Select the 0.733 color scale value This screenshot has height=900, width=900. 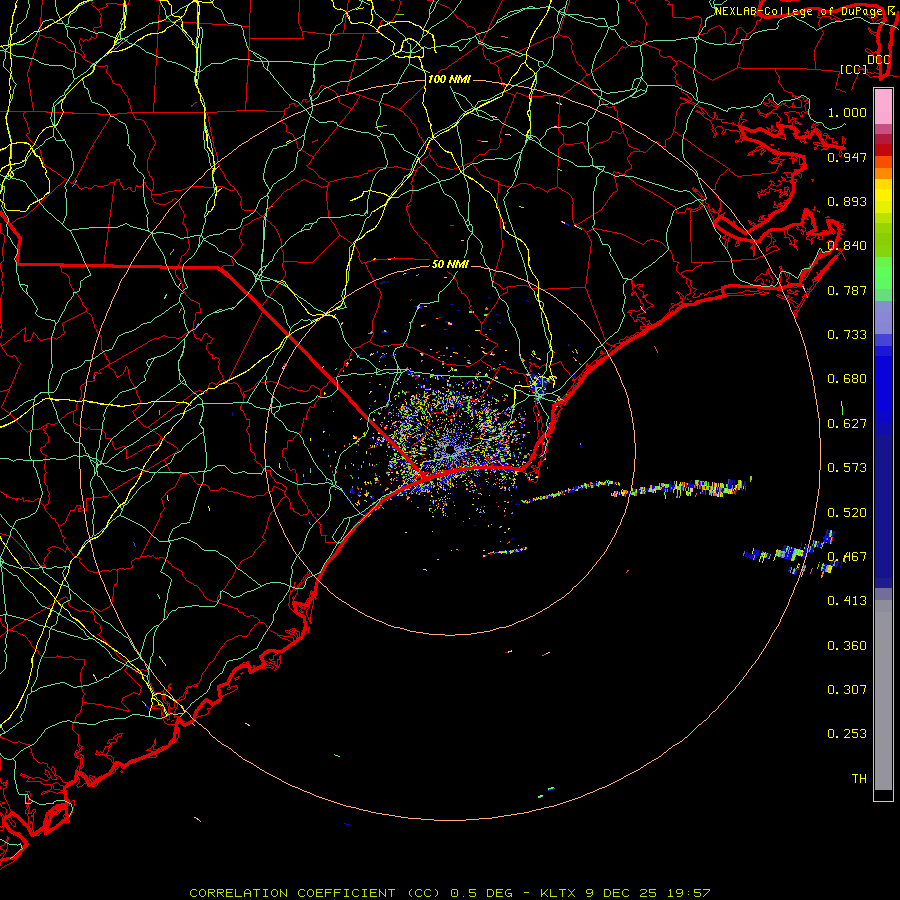tap(847, 335)
